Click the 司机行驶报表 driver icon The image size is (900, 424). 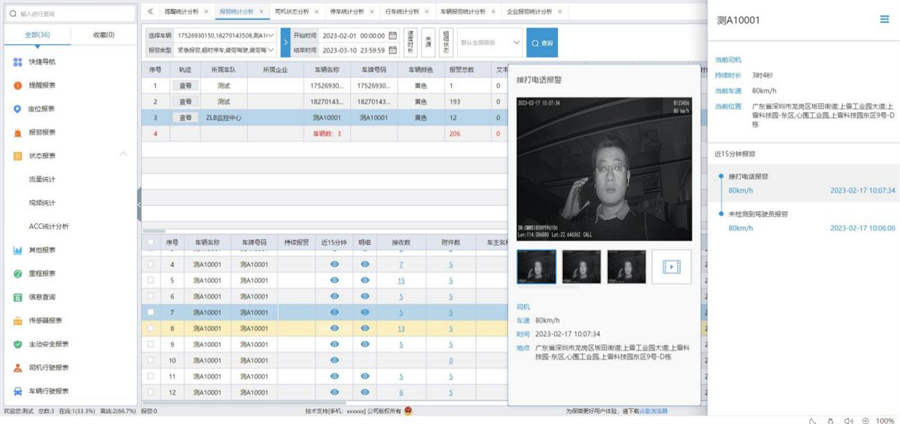(x=18, y=367)
